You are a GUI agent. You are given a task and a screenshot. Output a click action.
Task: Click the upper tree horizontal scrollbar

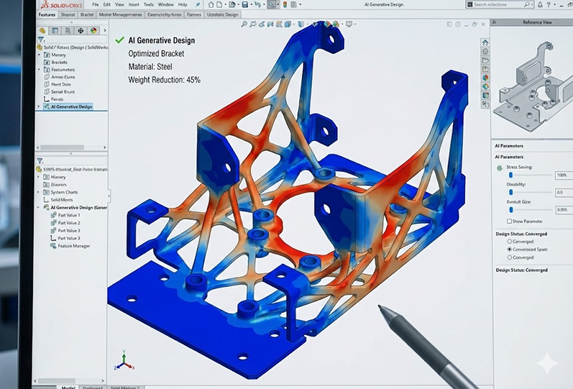[x=71, y=147]
